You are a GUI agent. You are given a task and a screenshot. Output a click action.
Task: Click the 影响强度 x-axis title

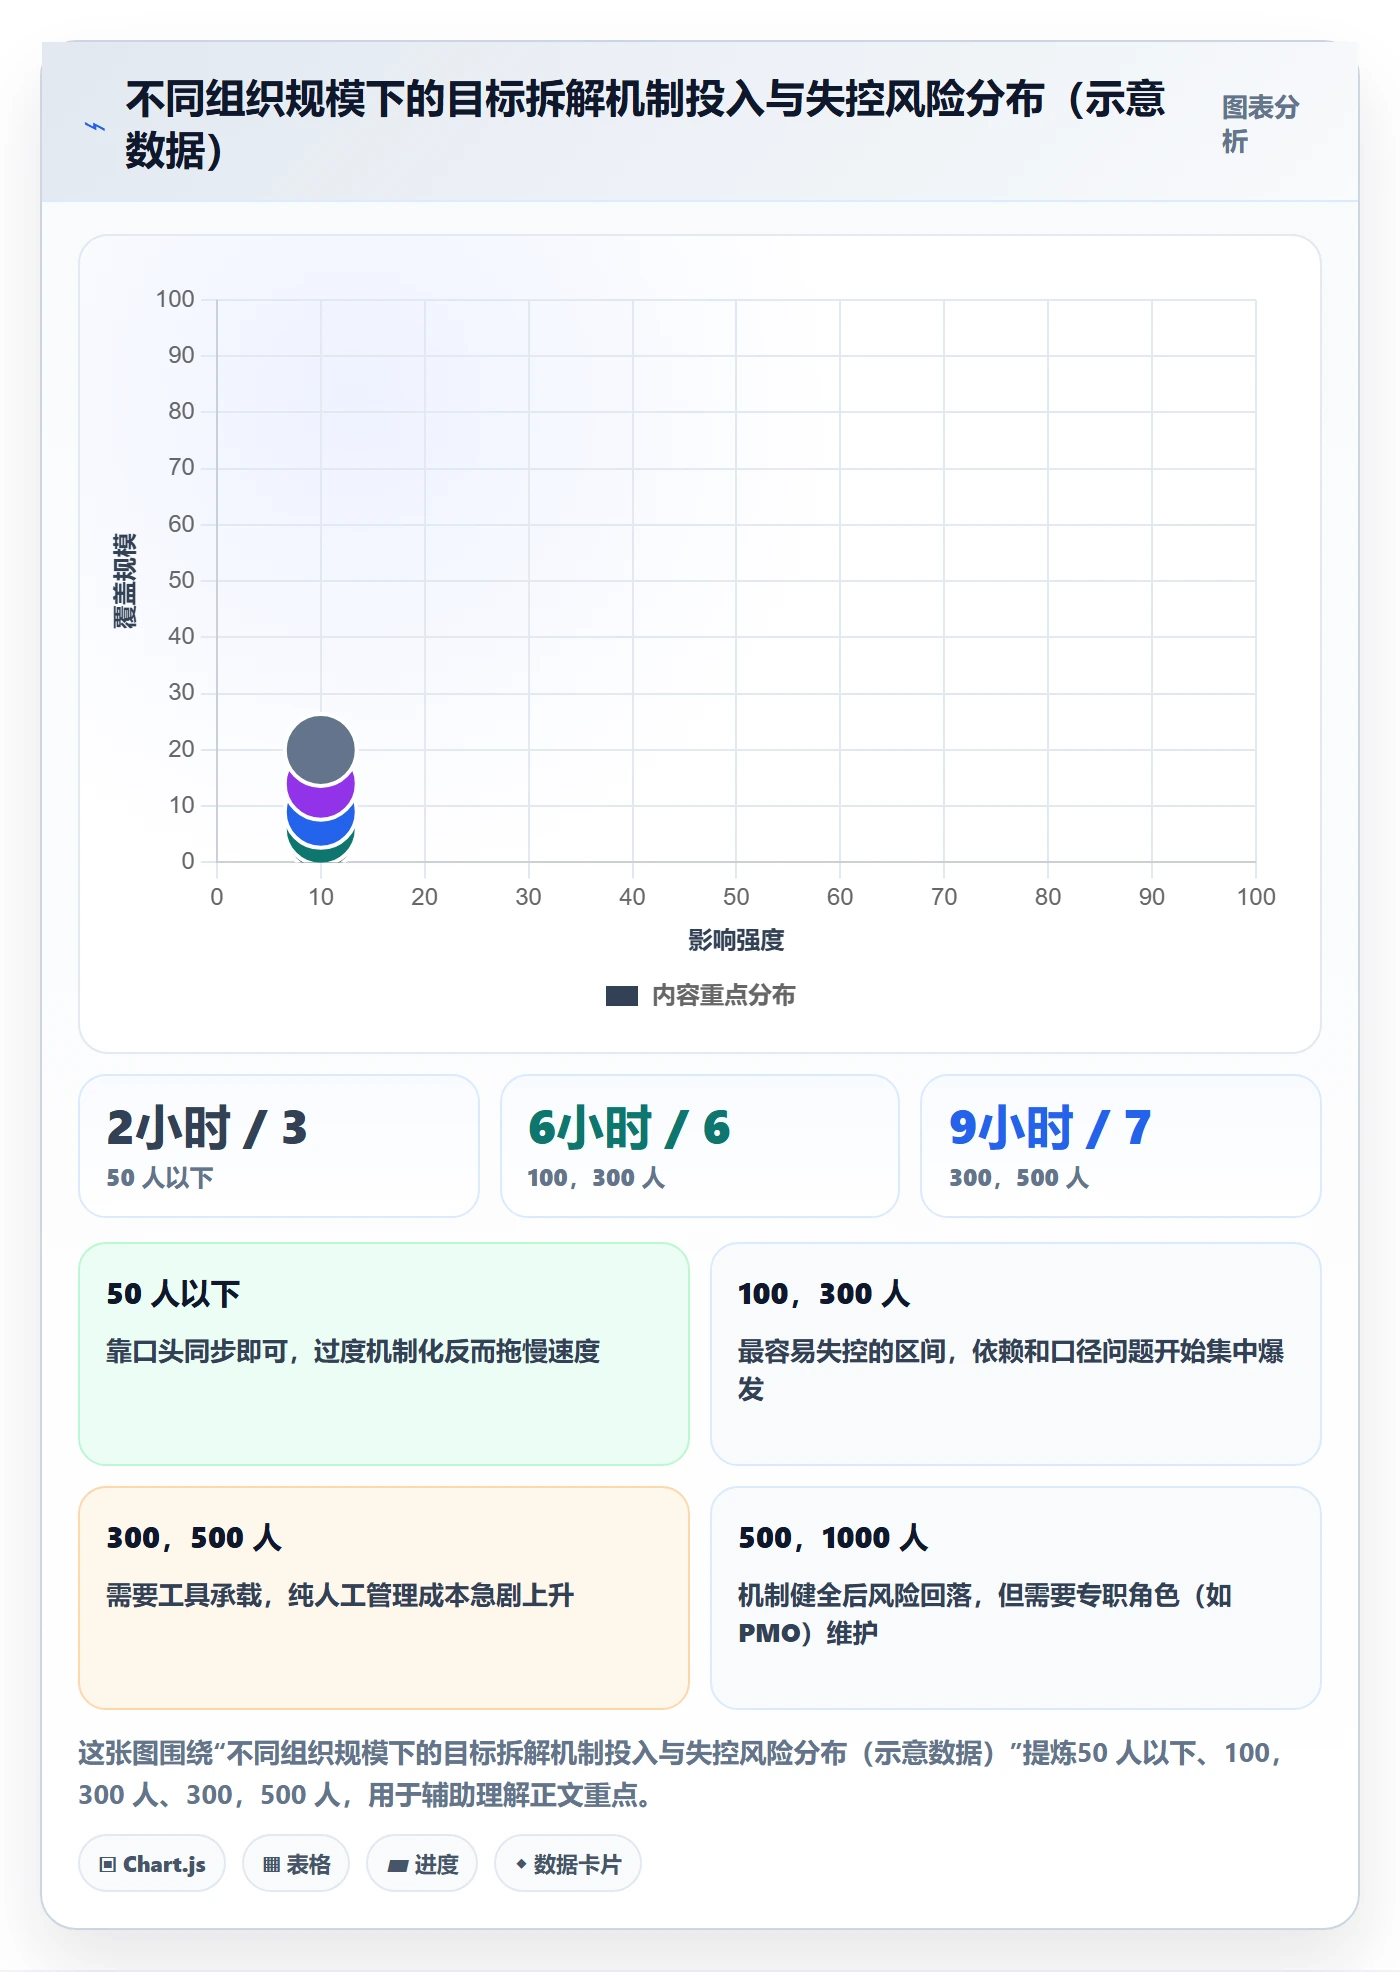(736, 940)
